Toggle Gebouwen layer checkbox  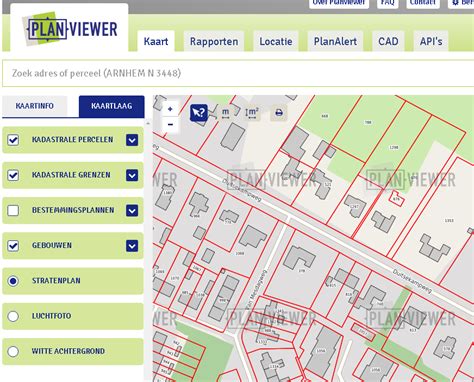coord(13,246)
